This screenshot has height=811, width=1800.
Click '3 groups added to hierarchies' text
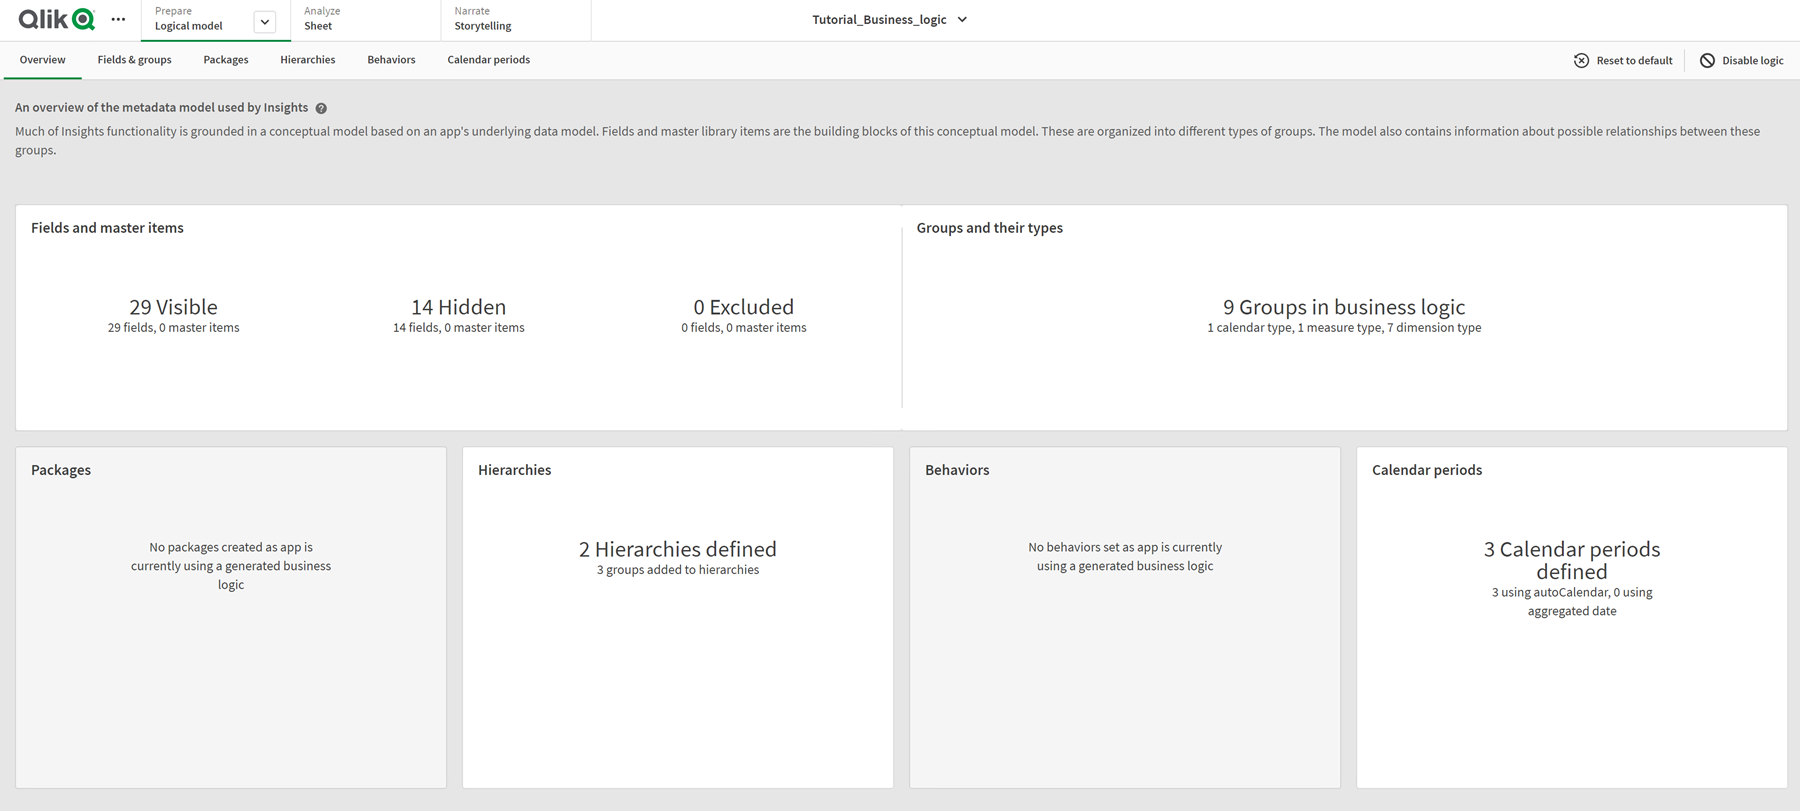point(678,570)
